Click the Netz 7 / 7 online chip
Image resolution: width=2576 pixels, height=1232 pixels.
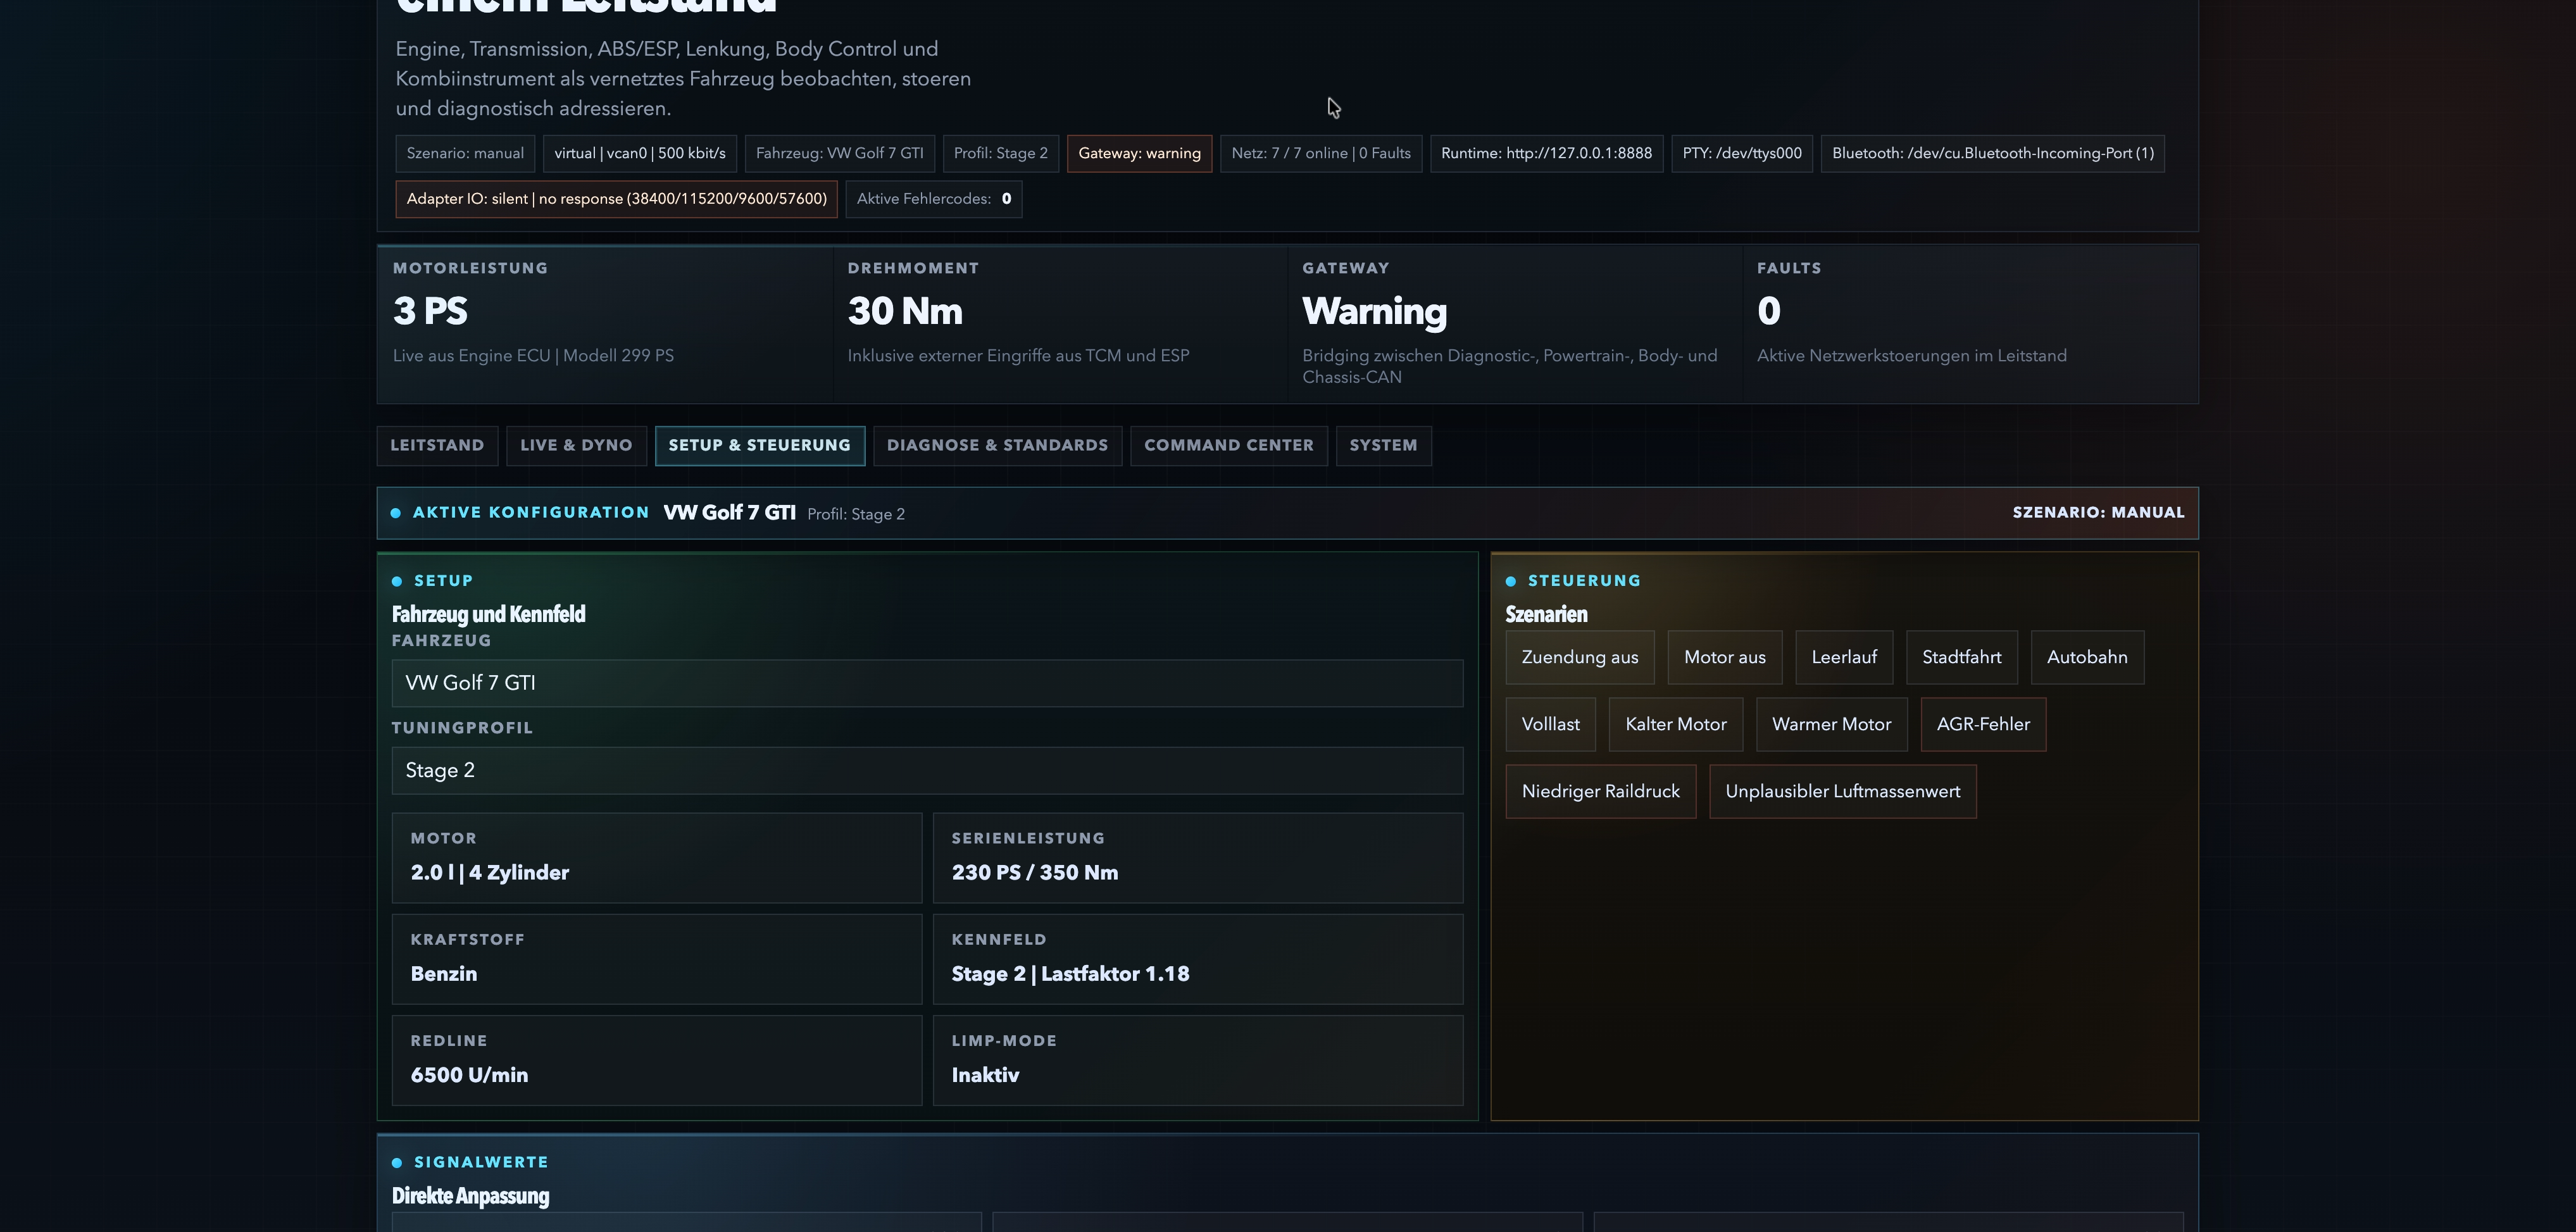(1321, 154)
